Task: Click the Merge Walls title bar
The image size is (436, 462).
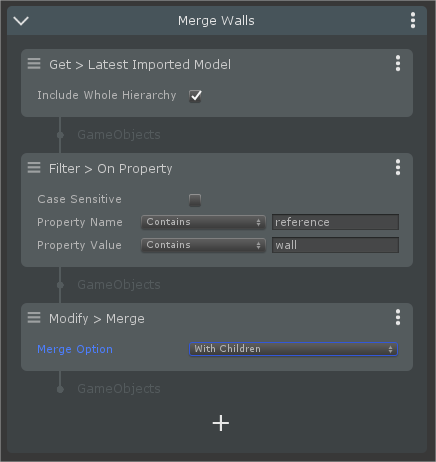Action: [217, 21]
